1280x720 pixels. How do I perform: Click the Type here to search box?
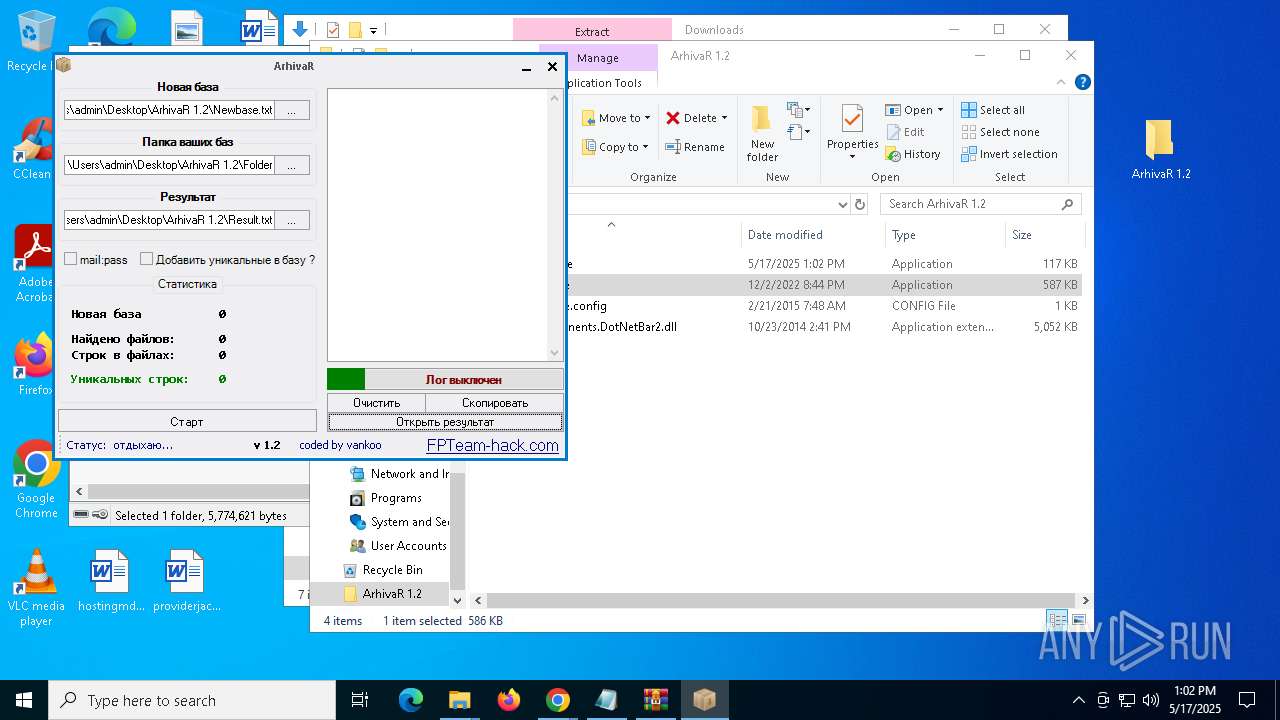click(x=192, y=700)
